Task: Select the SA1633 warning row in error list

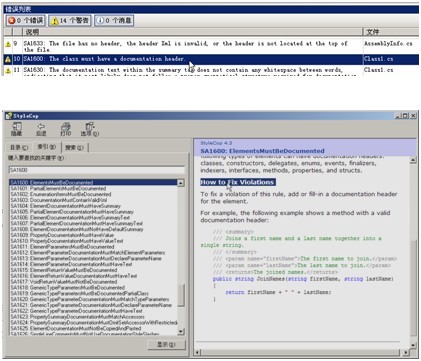Action: (211, 46)
